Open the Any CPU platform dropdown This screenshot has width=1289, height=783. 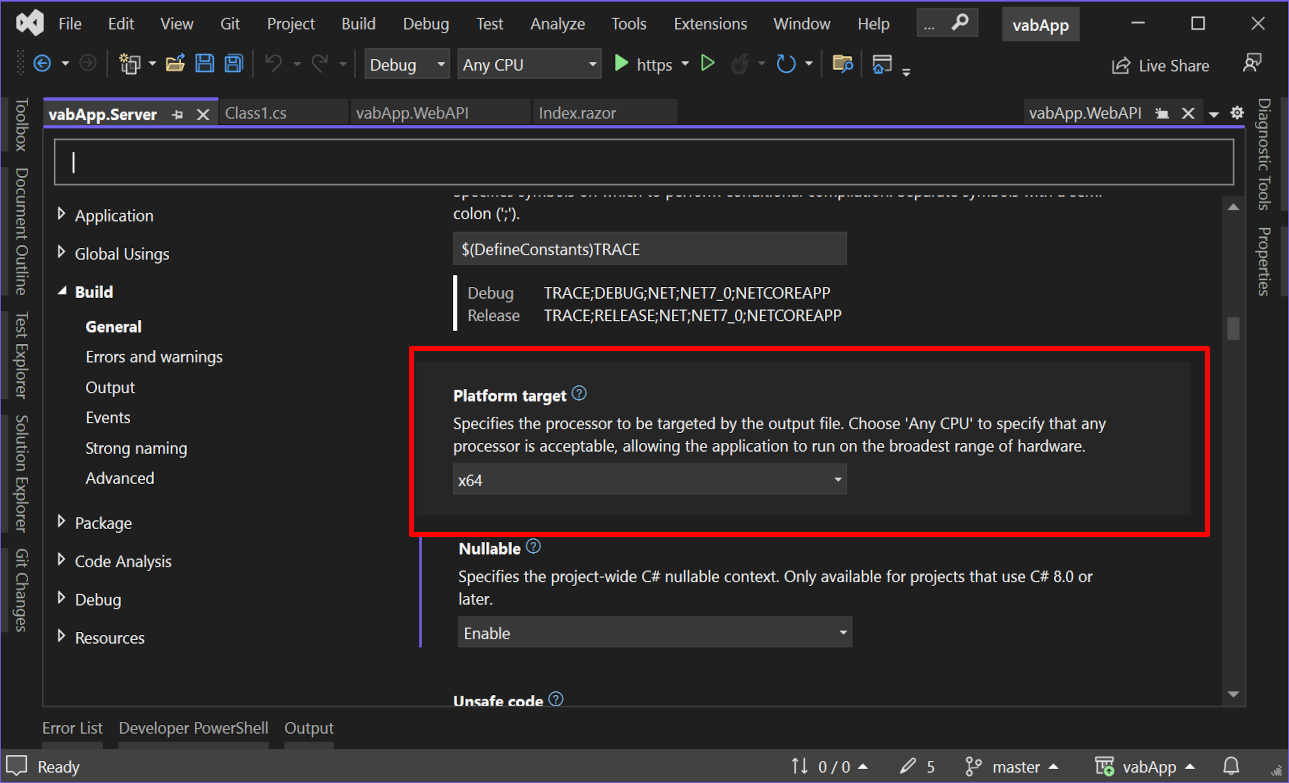click(x=528, y=64)
